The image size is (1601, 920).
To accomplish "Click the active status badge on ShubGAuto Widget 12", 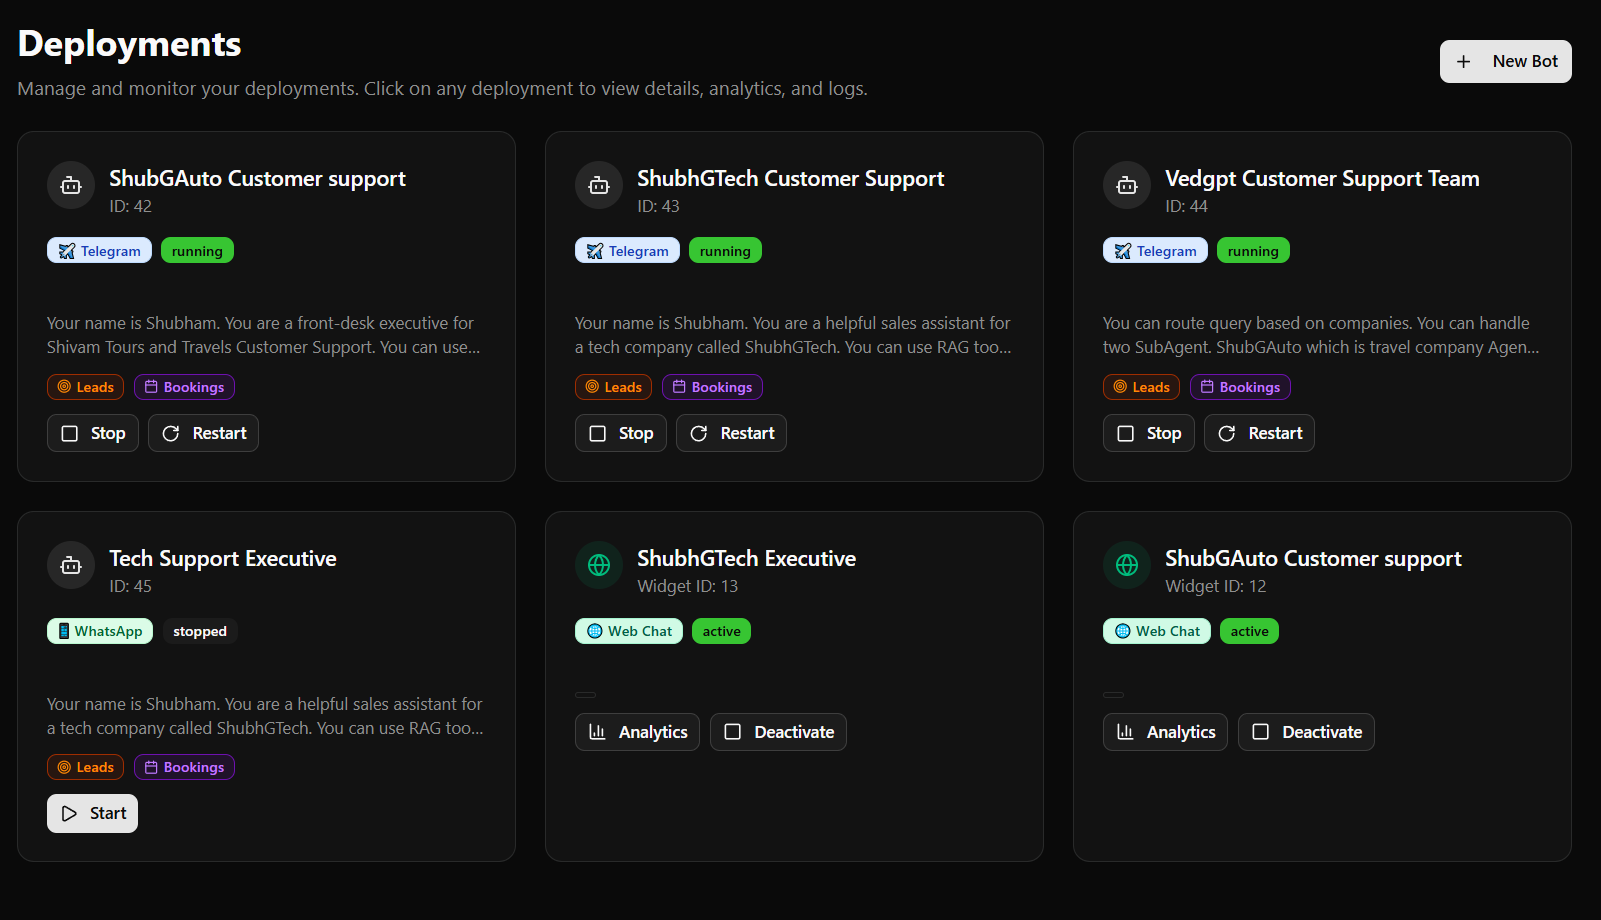I will (x=1249, y=631).
